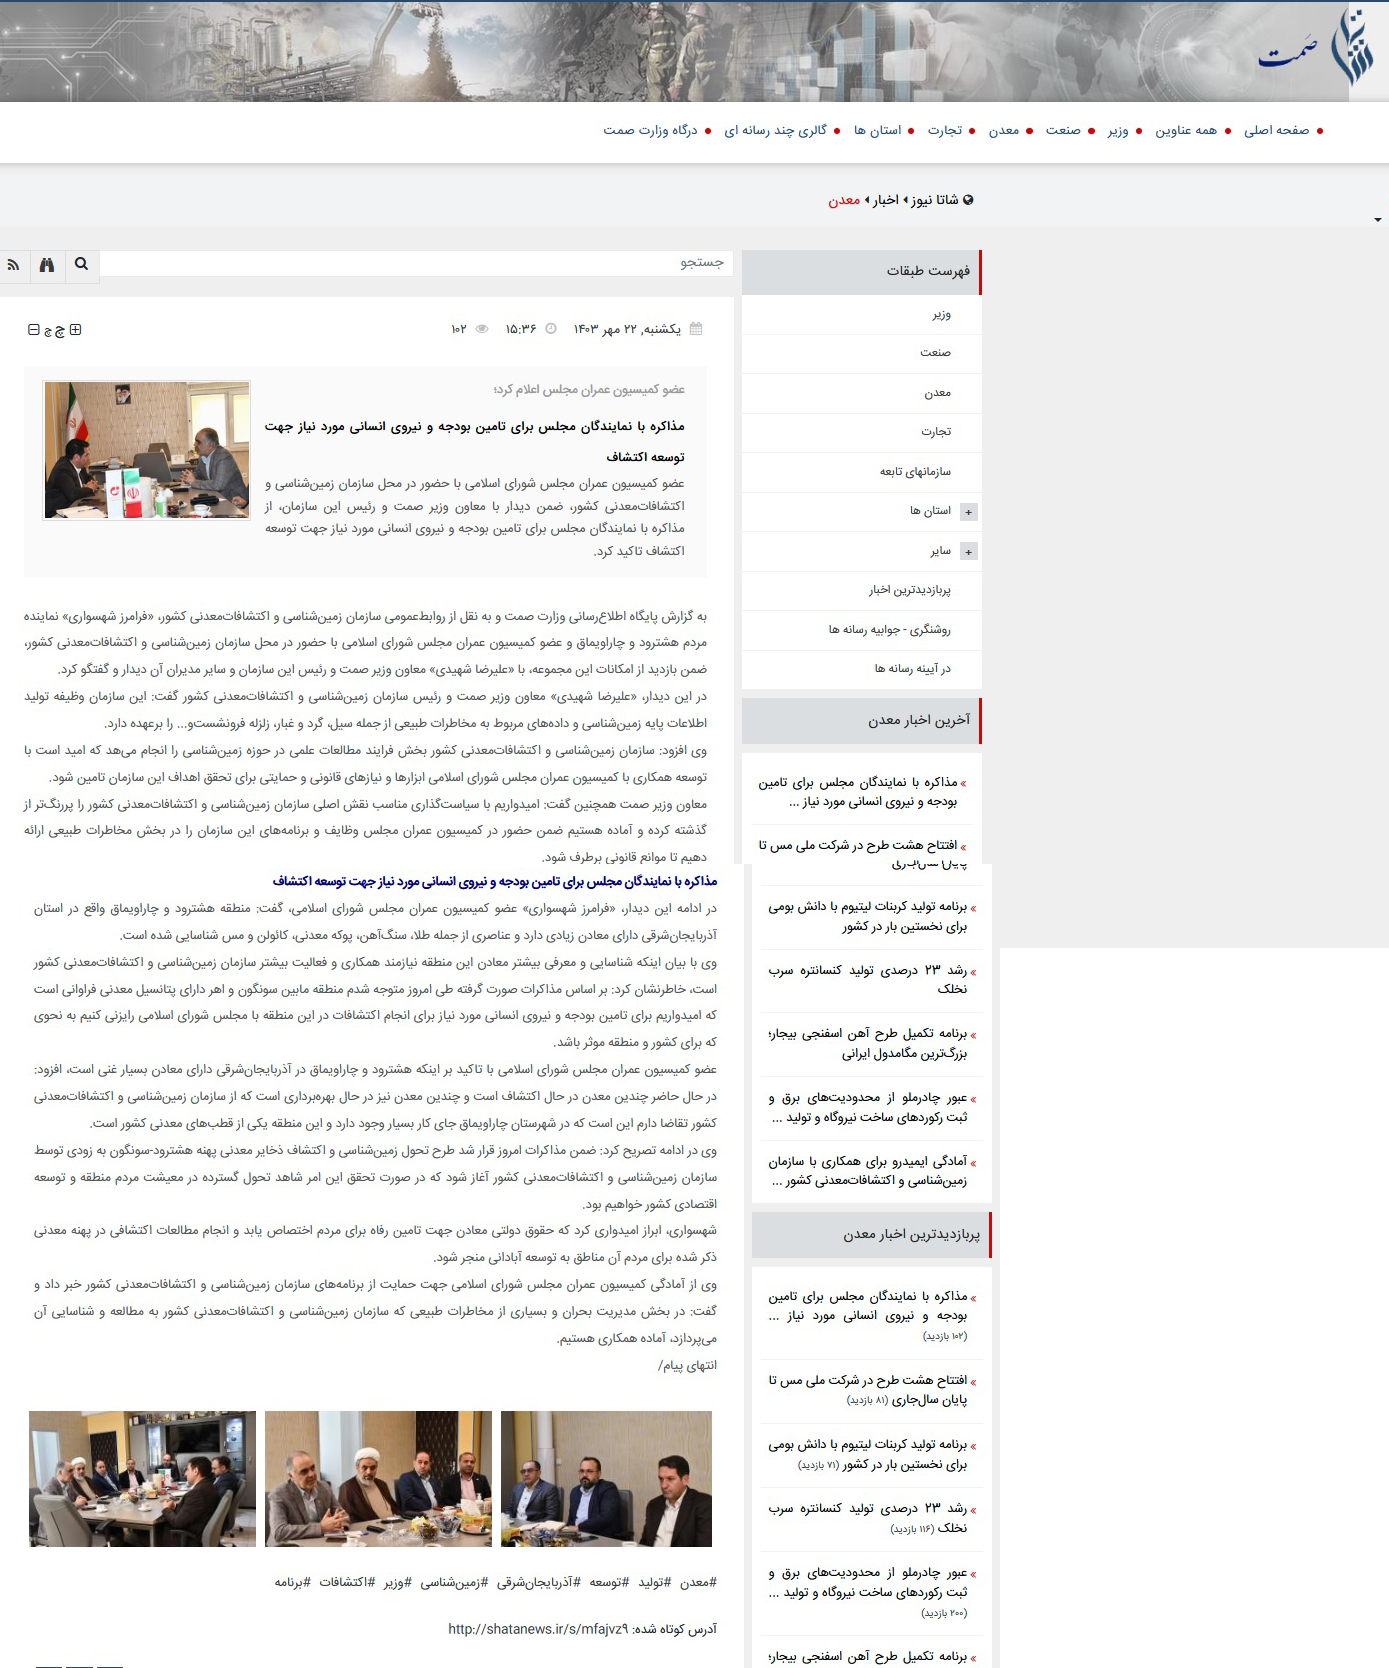The width and height of the screenshot is (1389, 1668).
Task: Click inside the جستجو search field
Action: (416, 263)
